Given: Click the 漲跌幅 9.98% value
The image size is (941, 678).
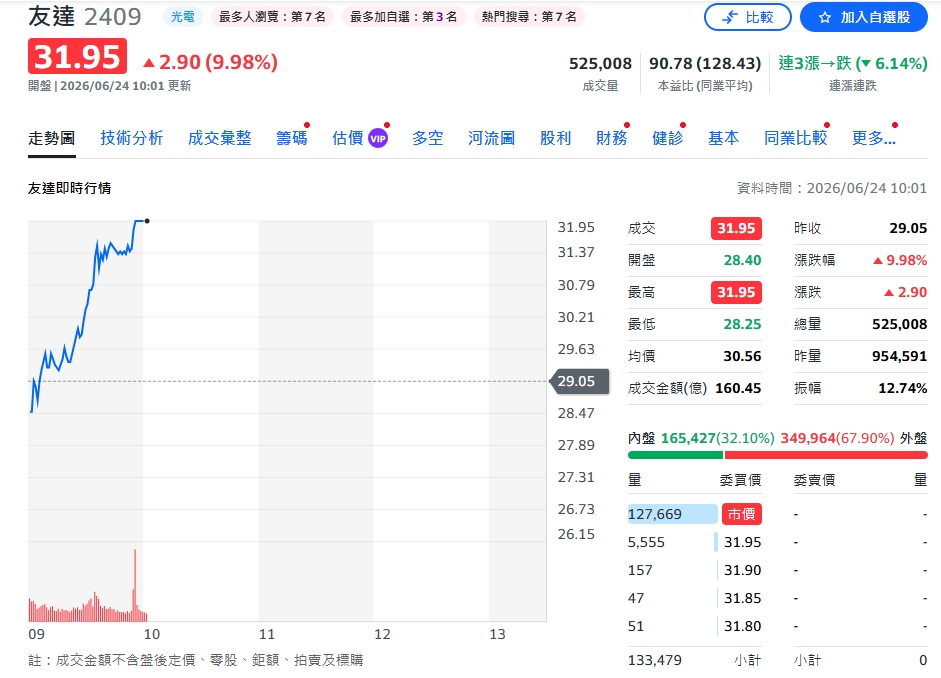Looking at the screenshot, I should (x=900, y=260).
